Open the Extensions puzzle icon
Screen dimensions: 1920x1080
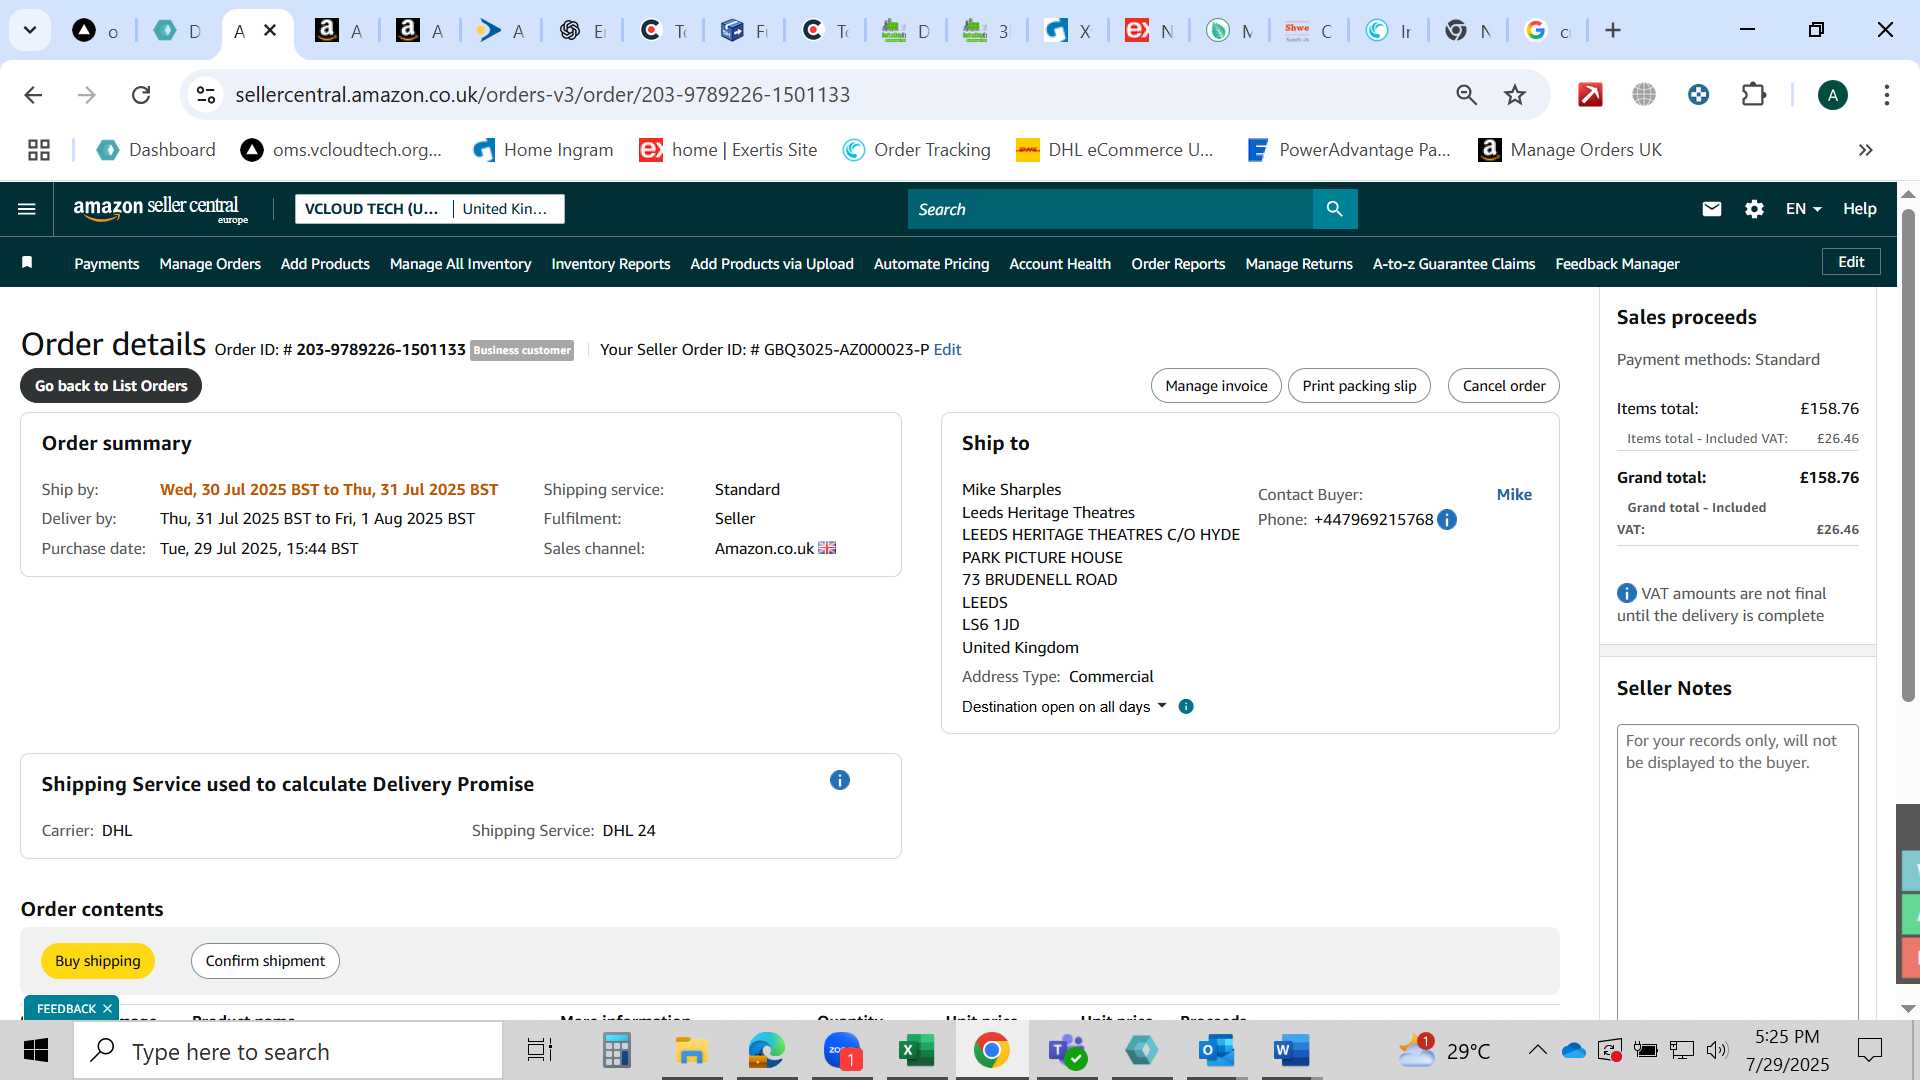[1754, 95]
